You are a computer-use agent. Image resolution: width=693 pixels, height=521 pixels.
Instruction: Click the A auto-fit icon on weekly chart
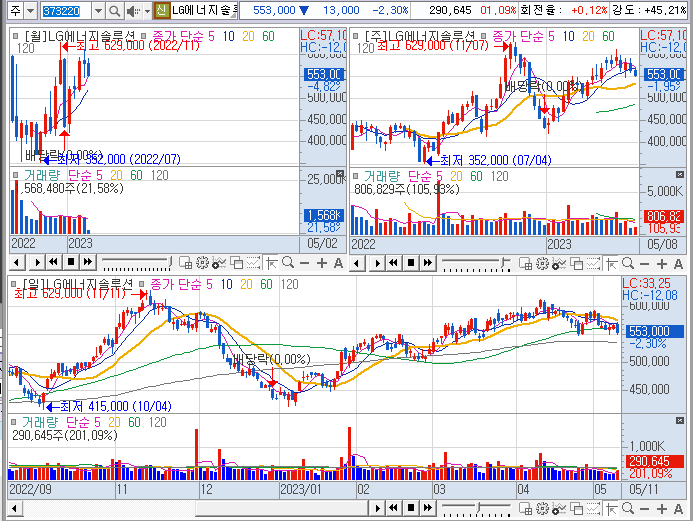coord(678,264)
